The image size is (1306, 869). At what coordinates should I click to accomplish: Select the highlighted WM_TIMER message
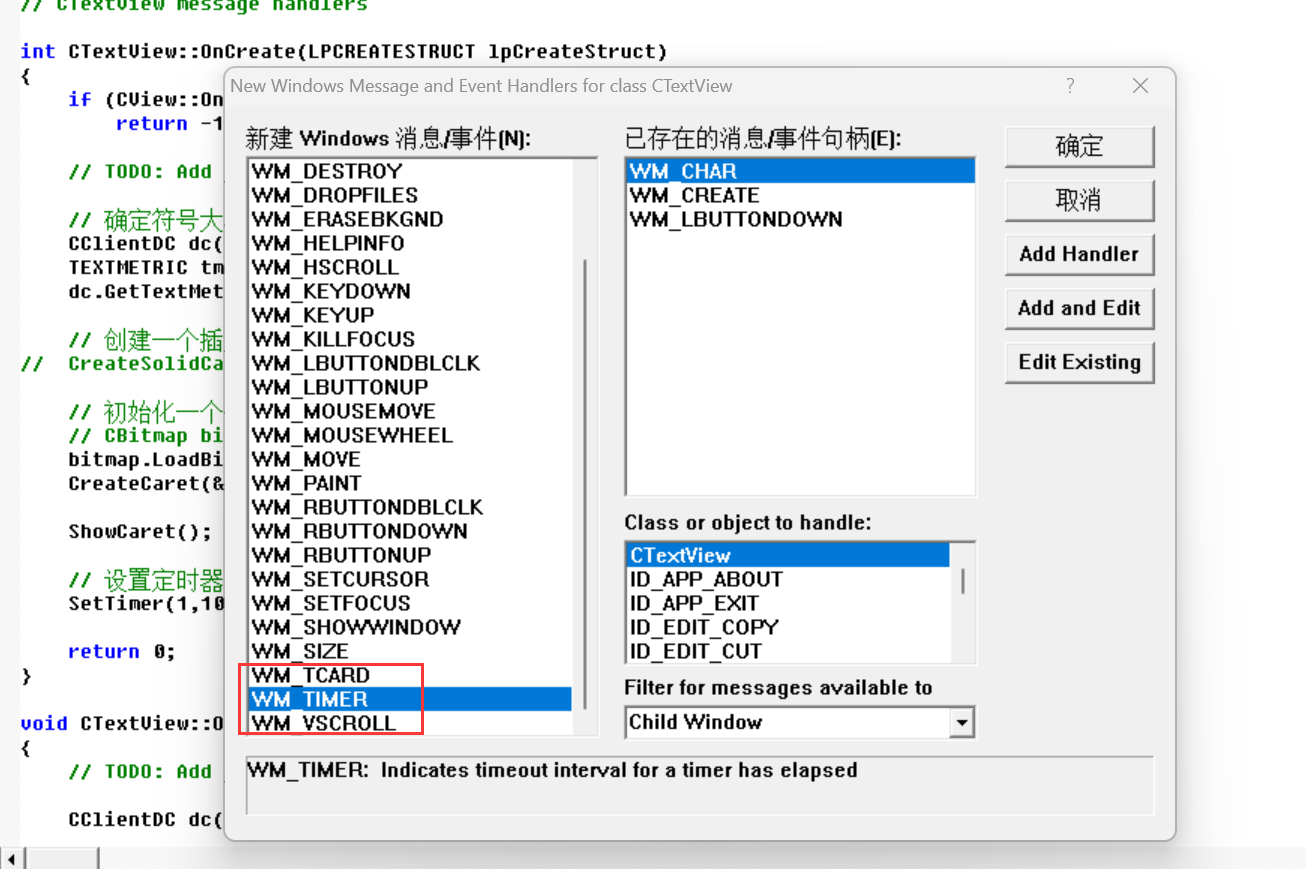click(x=410, y=699)
